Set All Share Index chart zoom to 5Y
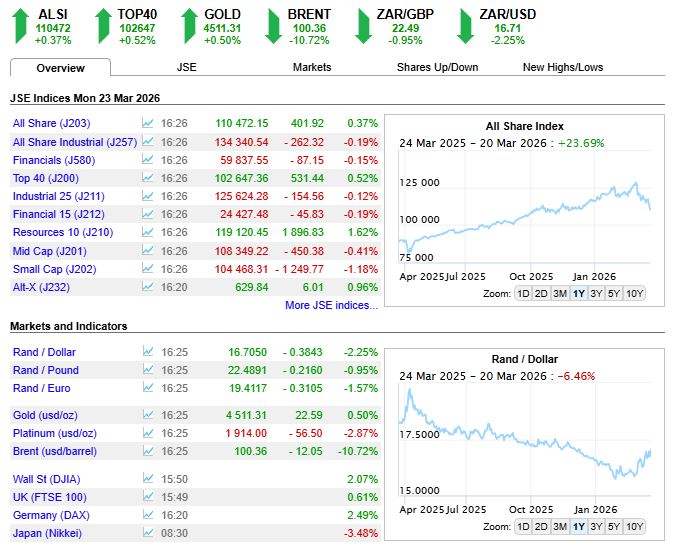The image size is (675, 546). (613, 294)
